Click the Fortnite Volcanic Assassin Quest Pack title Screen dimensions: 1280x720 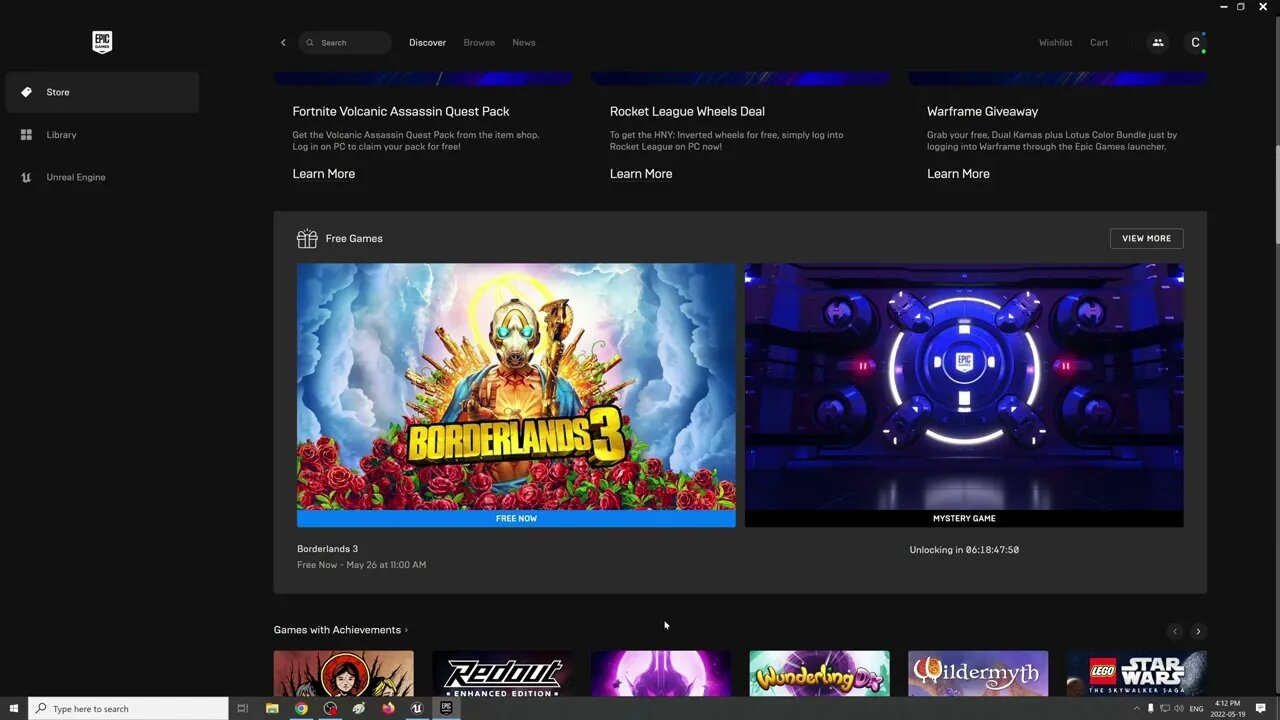[x=401, y=111]
